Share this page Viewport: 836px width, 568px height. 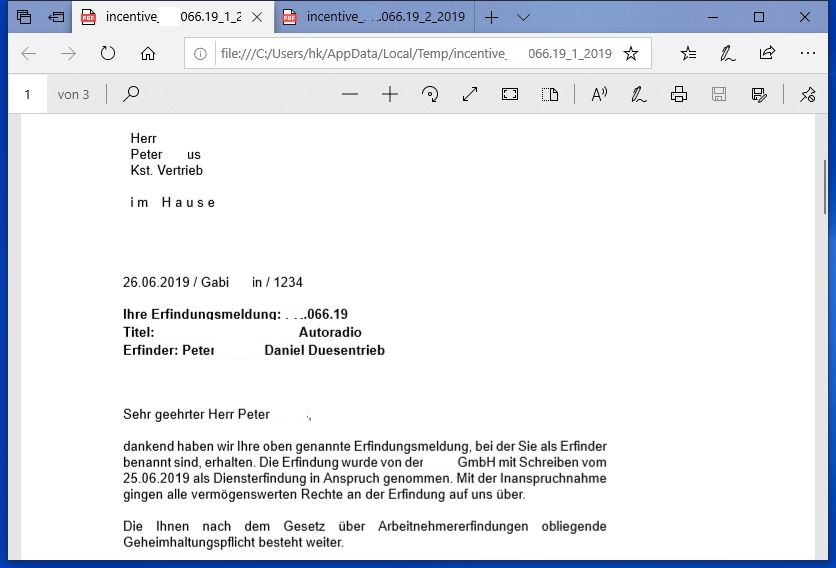pyautogui.click(x=767, y=53)
